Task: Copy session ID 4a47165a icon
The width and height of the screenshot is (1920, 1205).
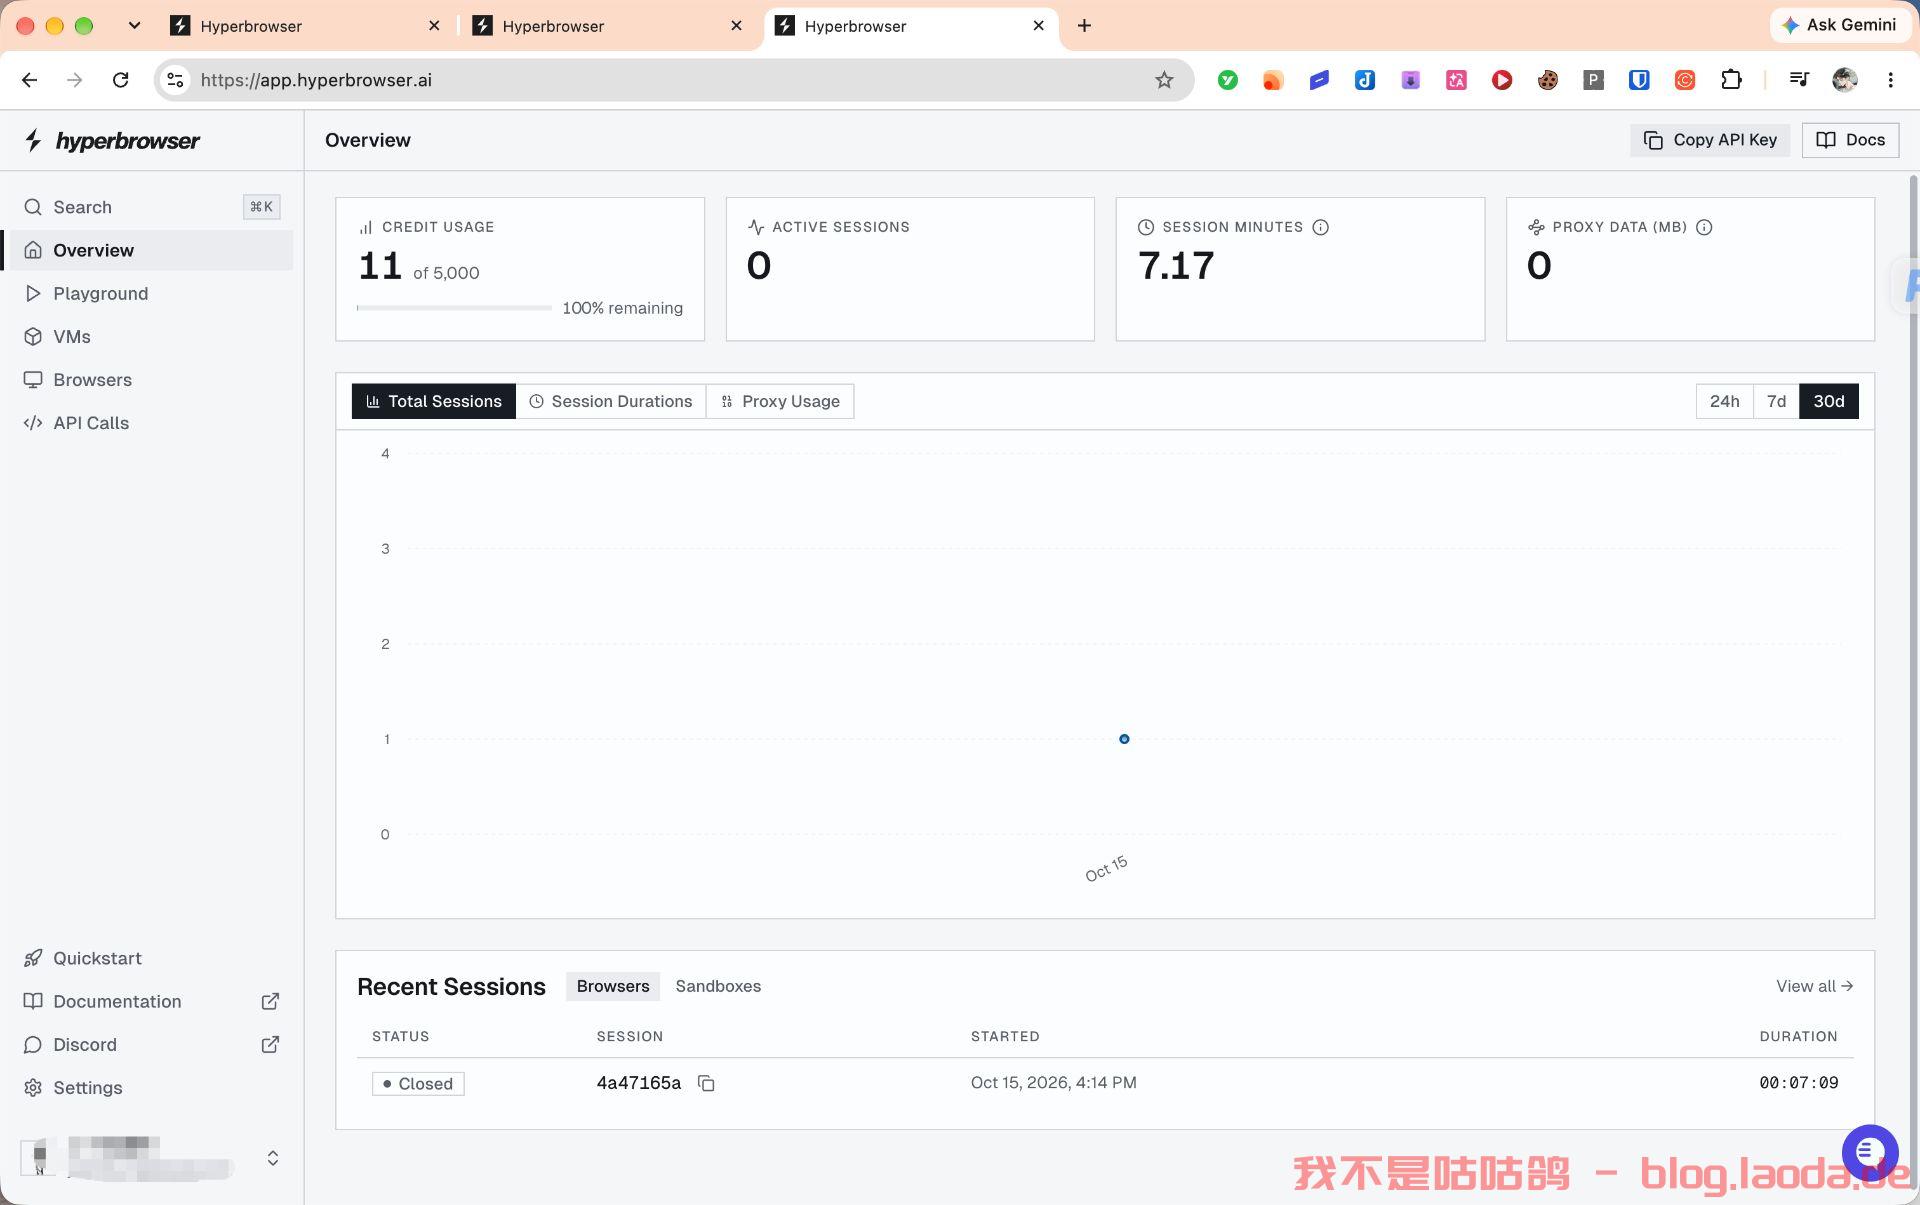Action: point(706,1083)
